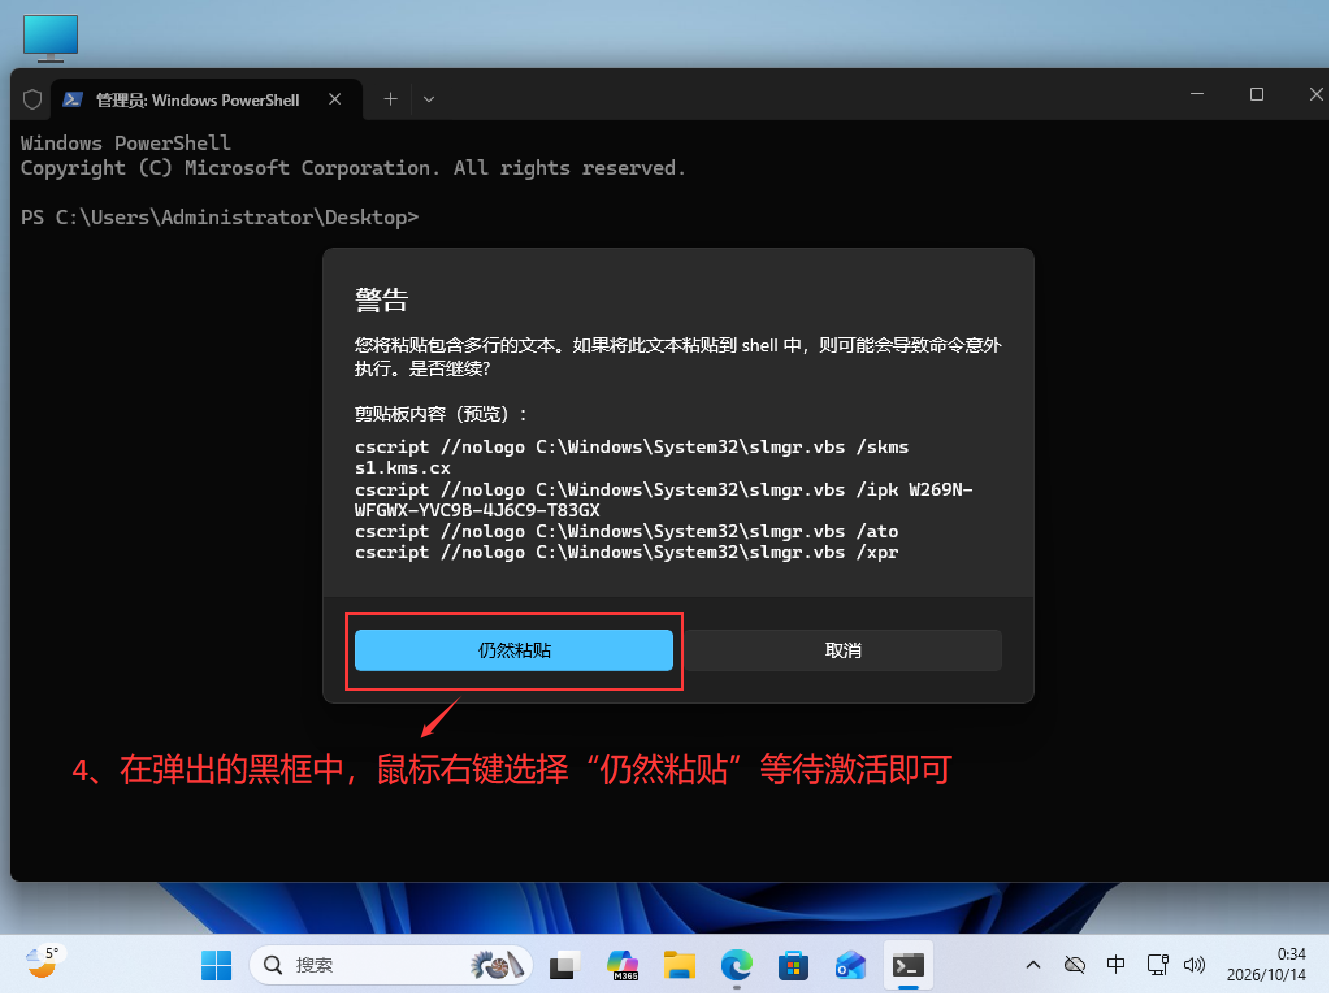Minimize the PowerShell window

coord(1197,94)
